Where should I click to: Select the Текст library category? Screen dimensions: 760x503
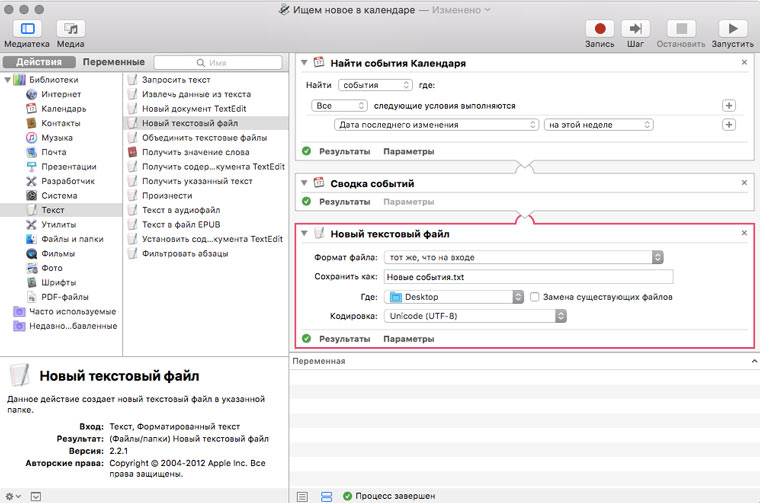coord(52,210)
